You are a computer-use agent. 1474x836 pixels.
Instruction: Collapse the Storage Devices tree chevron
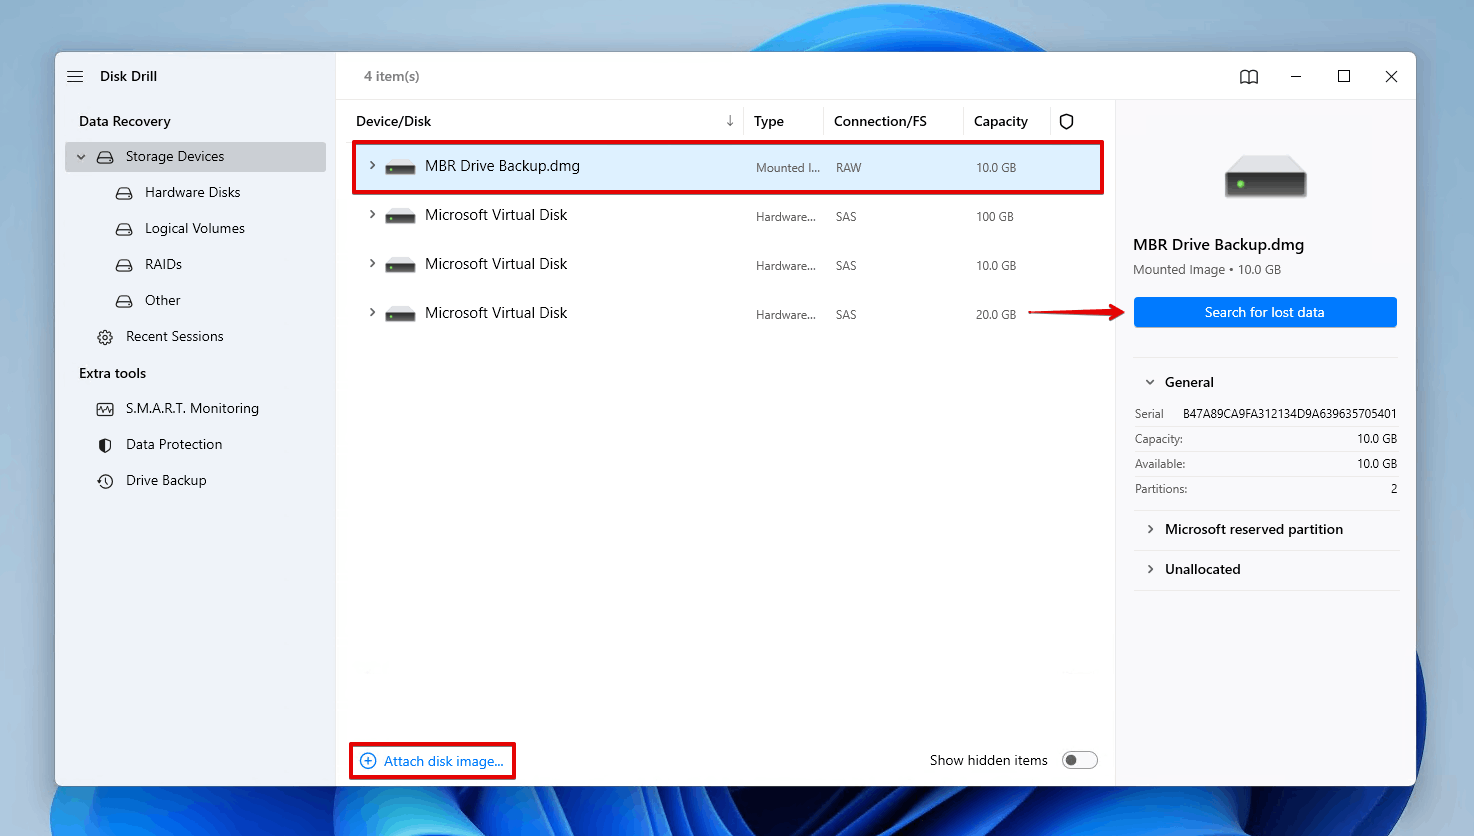[x=81, y=157]
